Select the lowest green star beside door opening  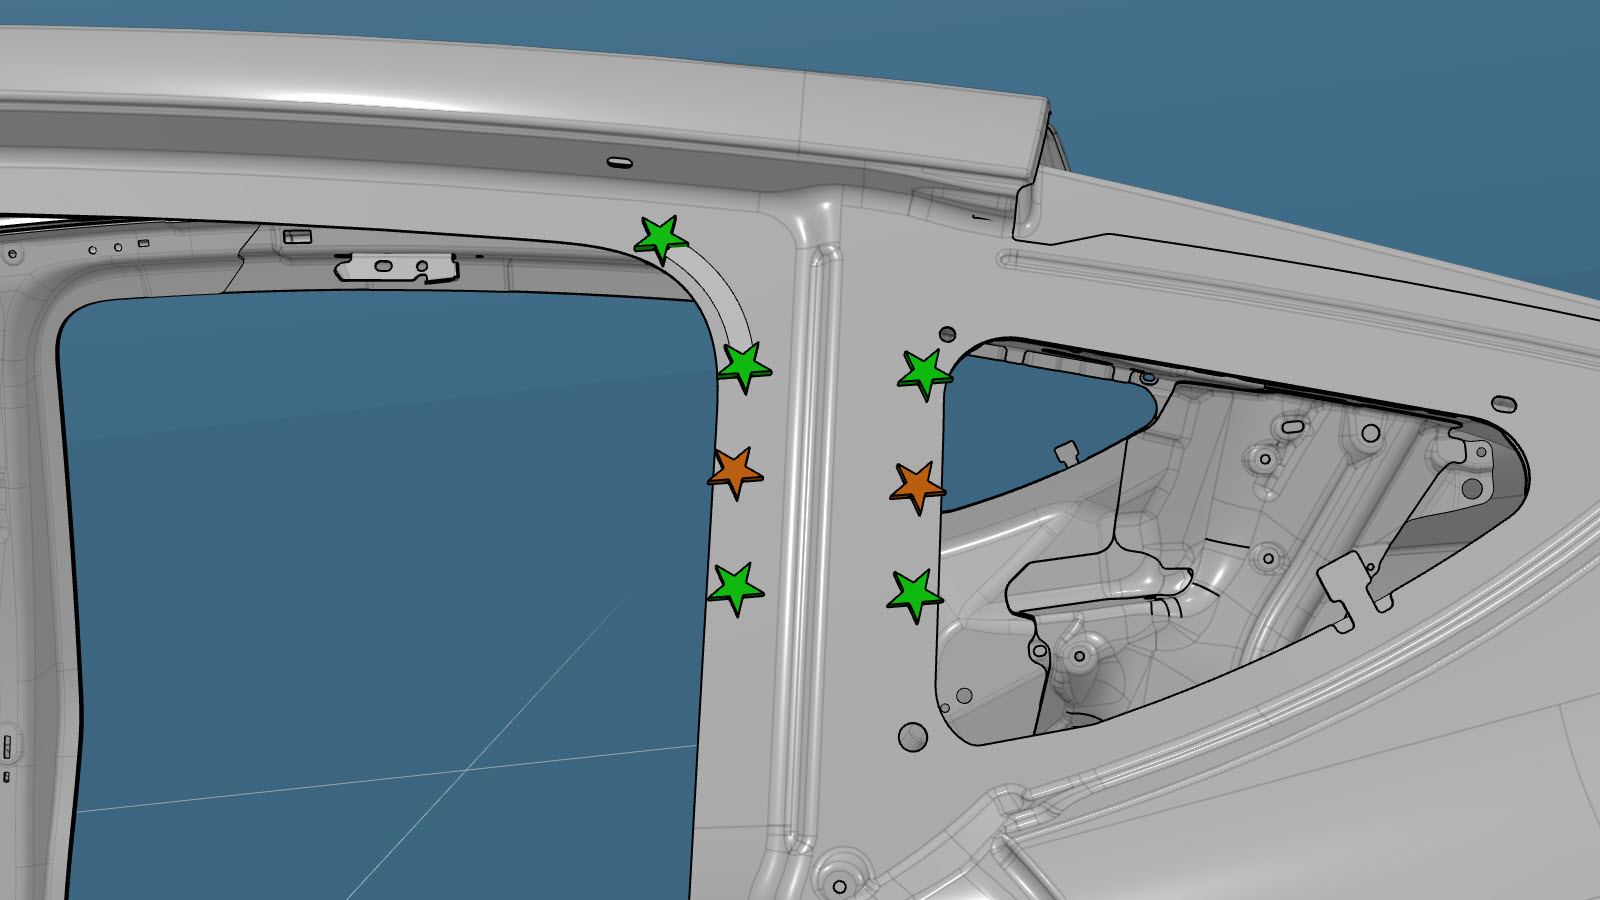[735, 588]
